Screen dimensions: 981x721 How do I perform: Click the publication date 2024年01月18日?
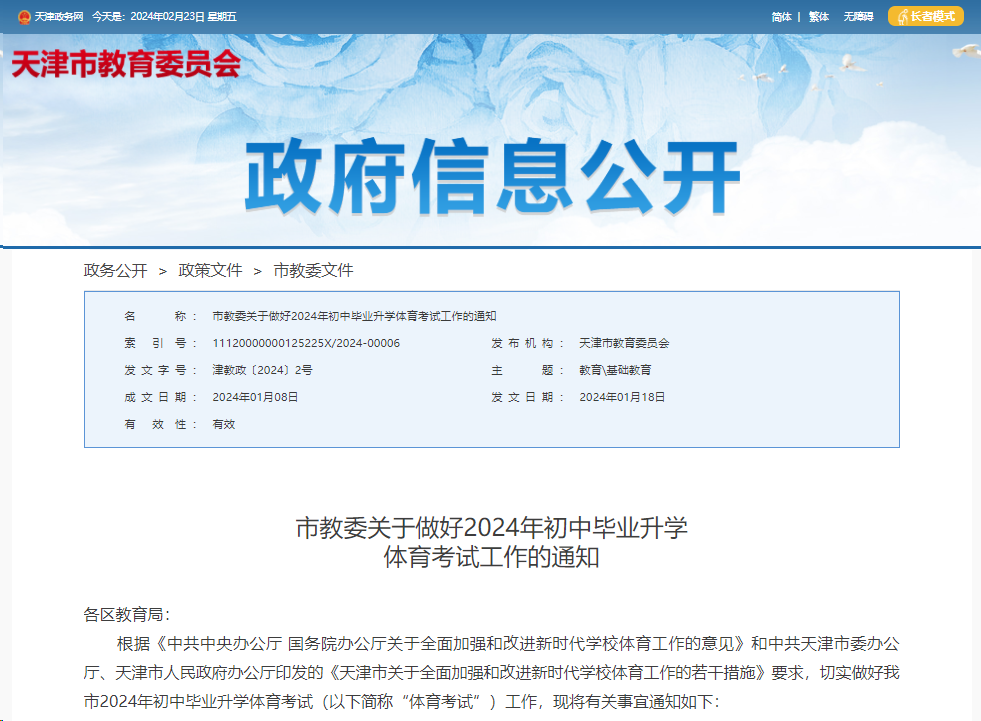(x=623, y=397)
